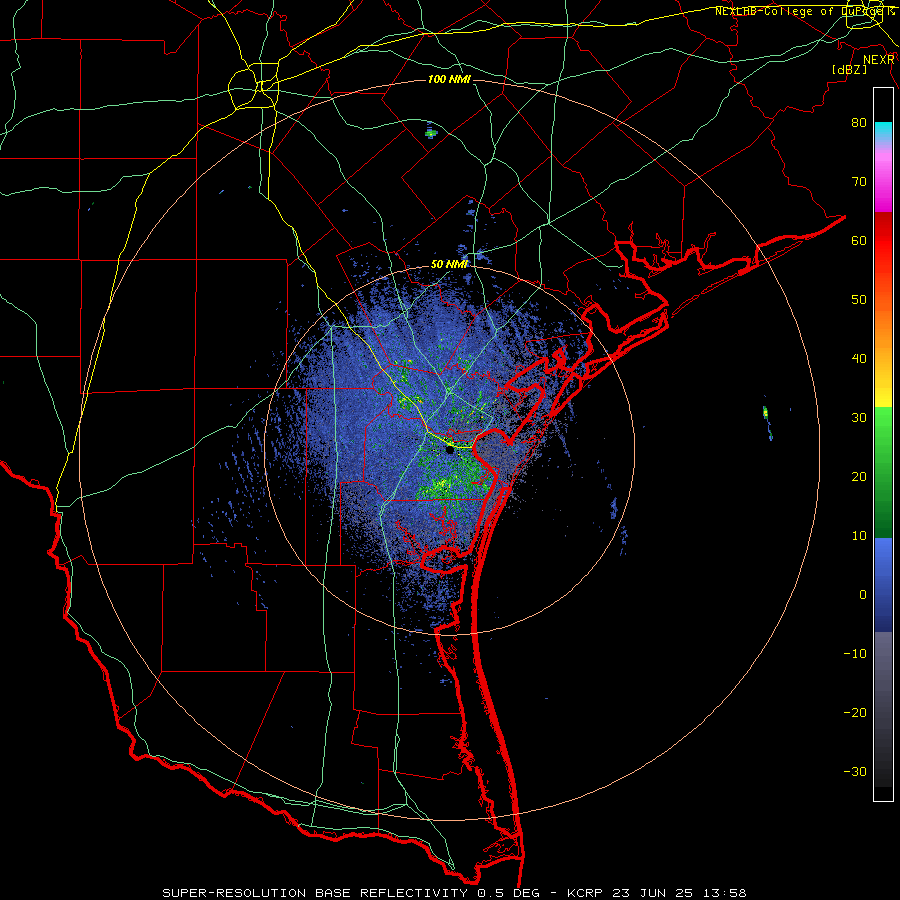Click the 80 value on the dBZ scale
Screen dimensions: 900x900
click(859, 122)
